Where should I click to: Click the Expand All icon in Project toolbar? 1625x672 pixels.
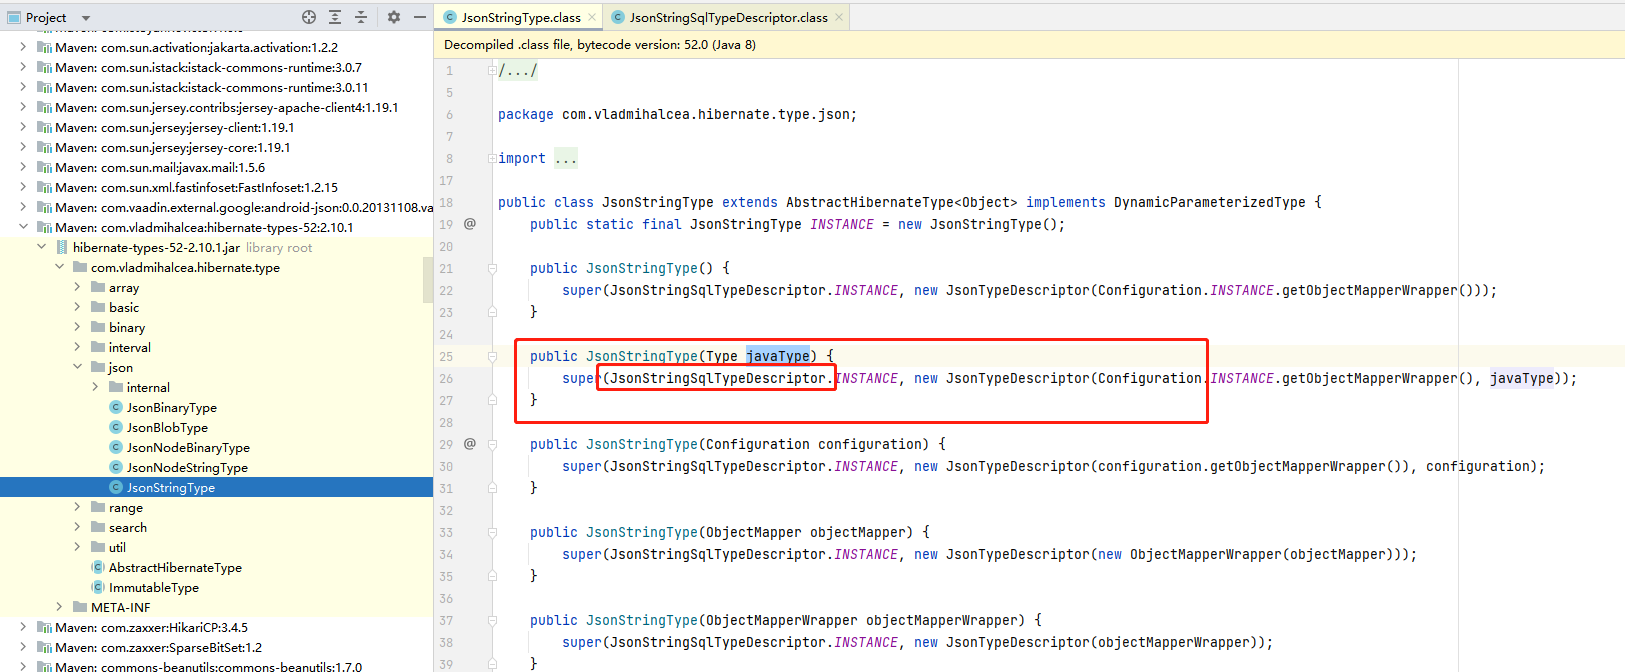click(335, 17)
